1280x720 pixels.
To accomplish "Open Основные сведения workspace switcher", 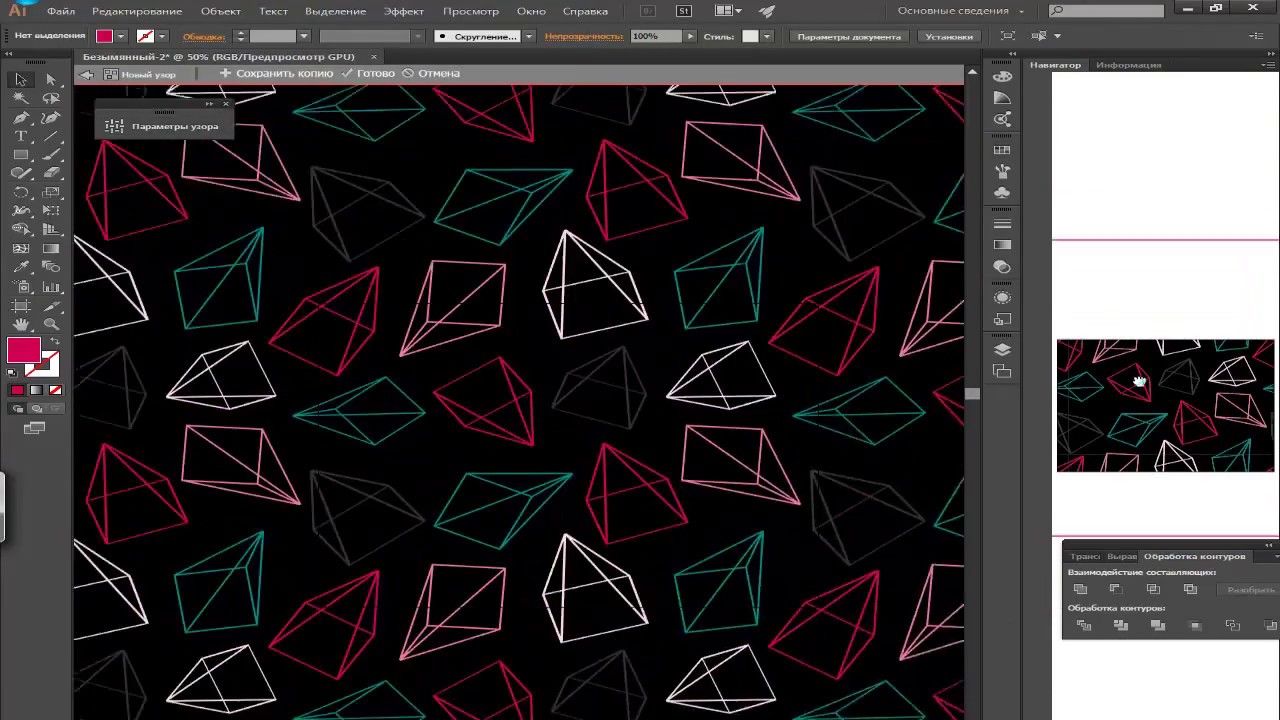I will [x=960, y=11].
